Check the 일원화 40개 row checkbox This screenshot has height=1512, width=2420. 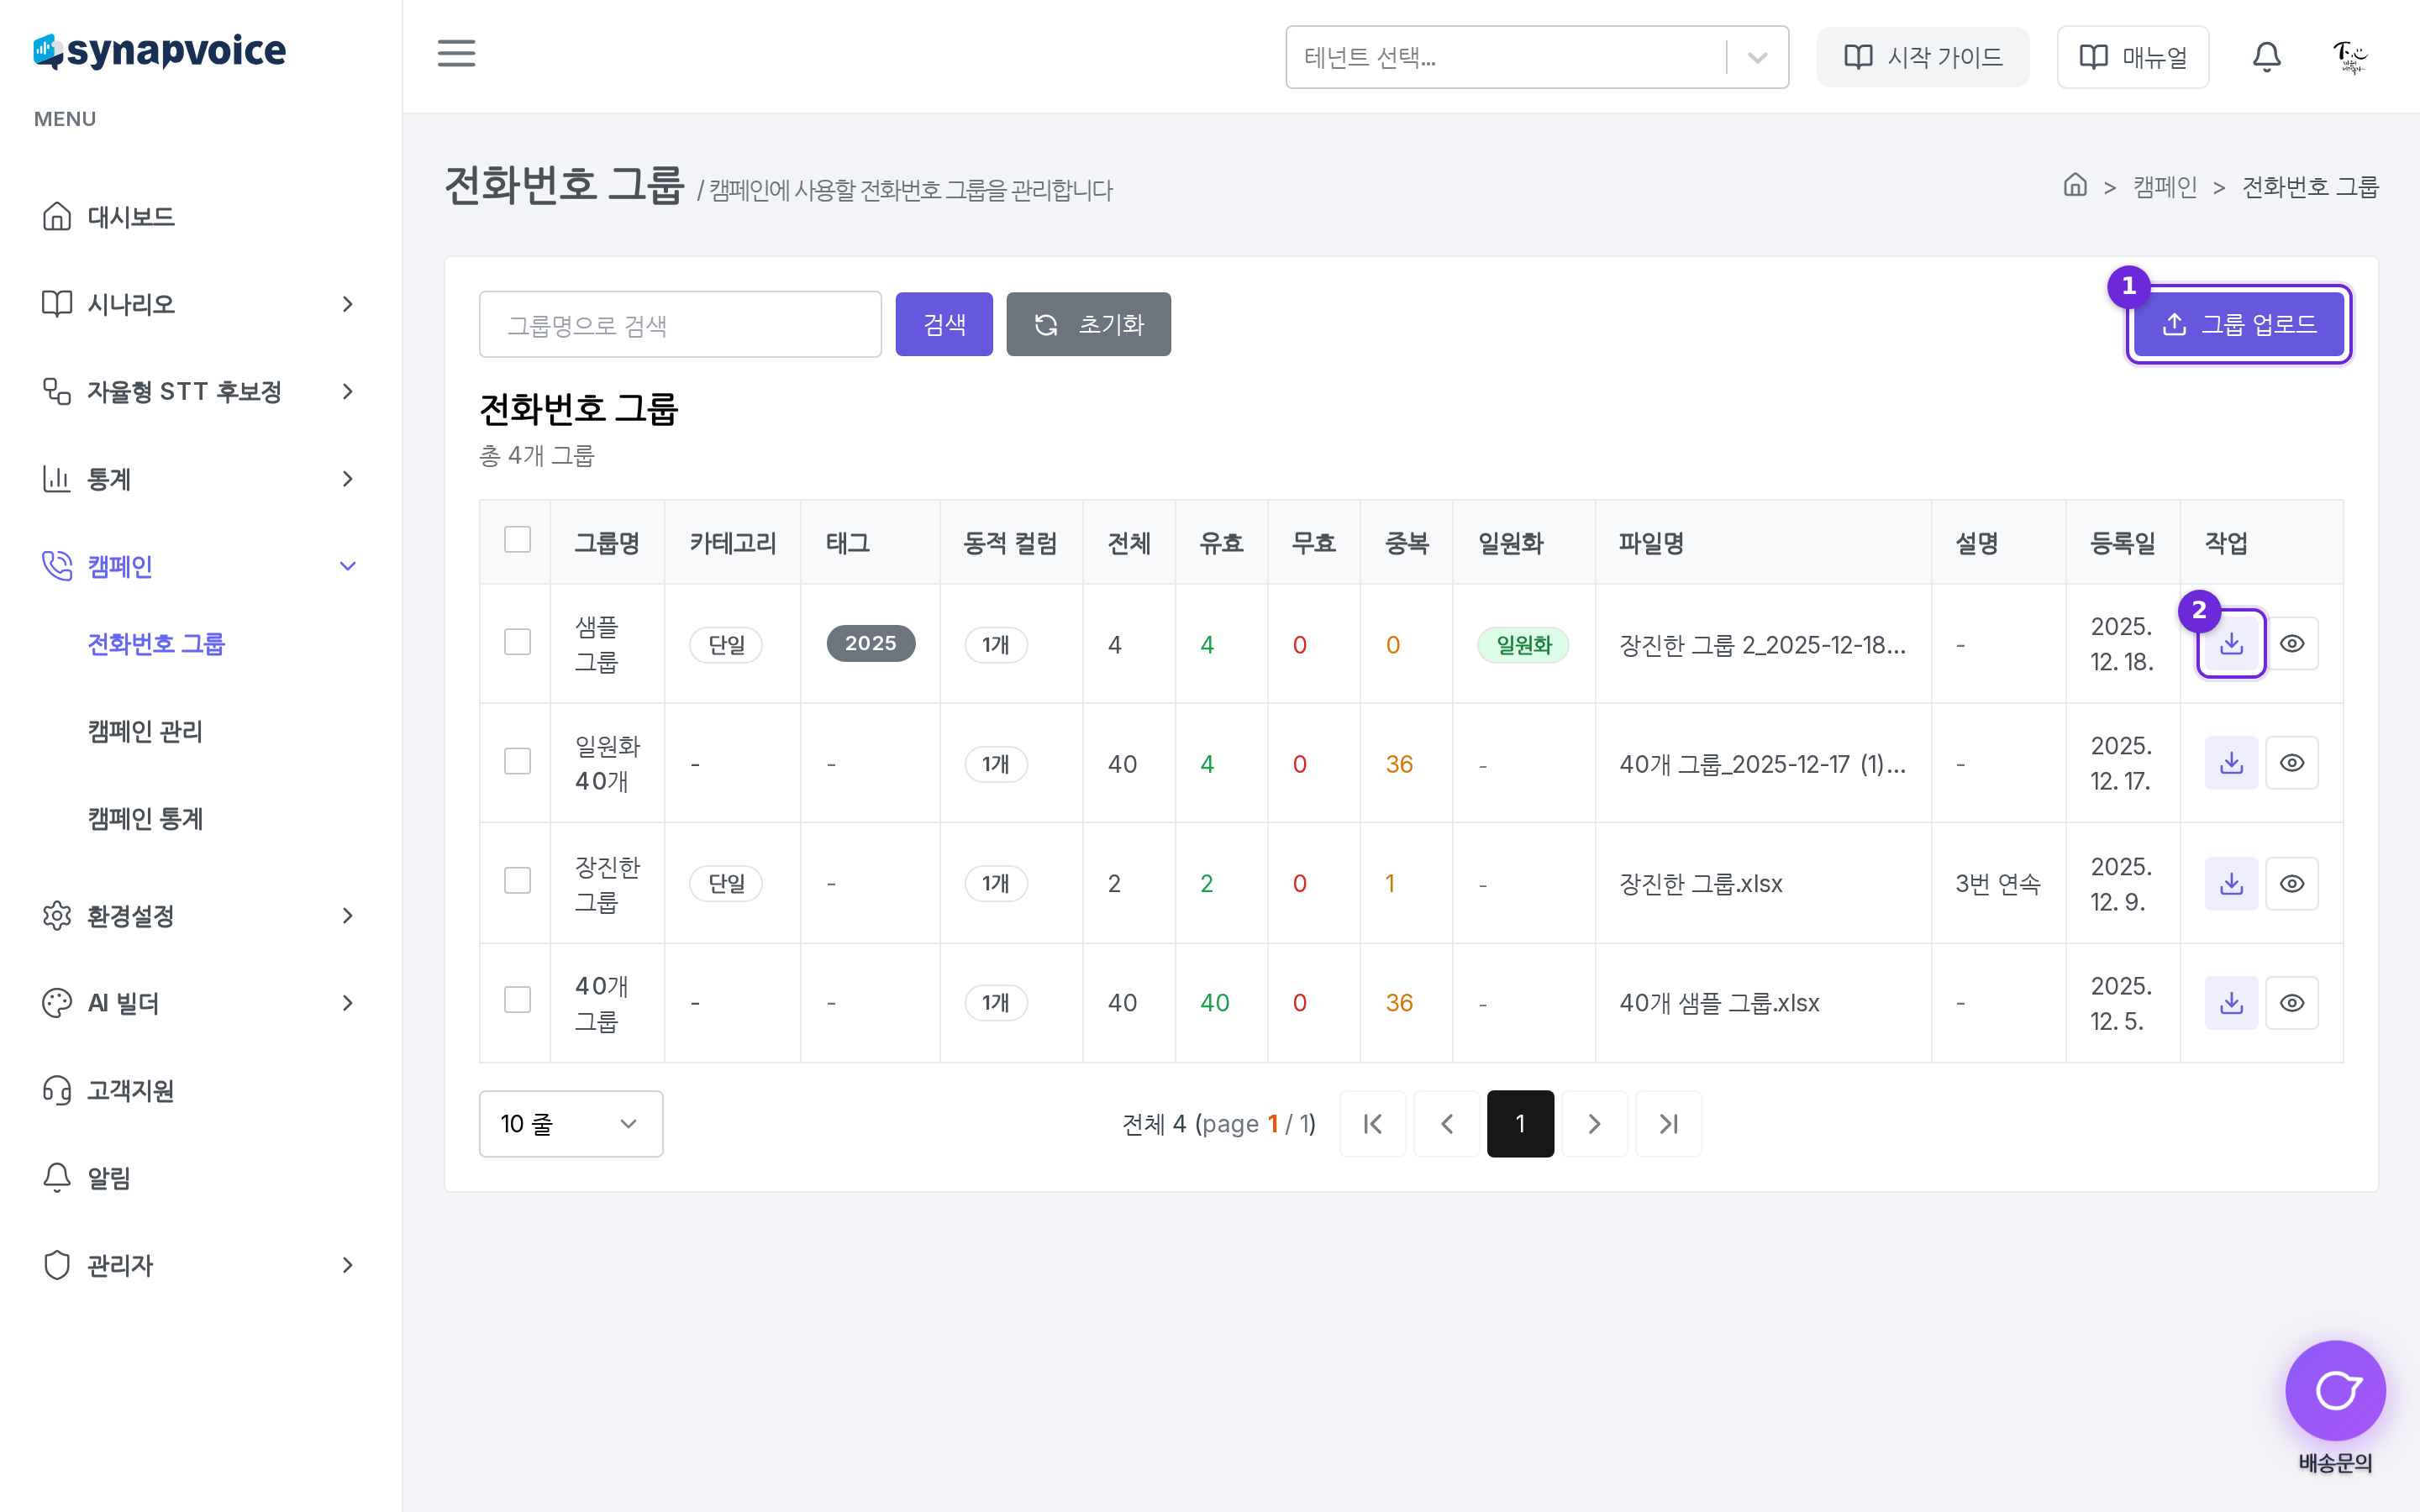(517, 761)
